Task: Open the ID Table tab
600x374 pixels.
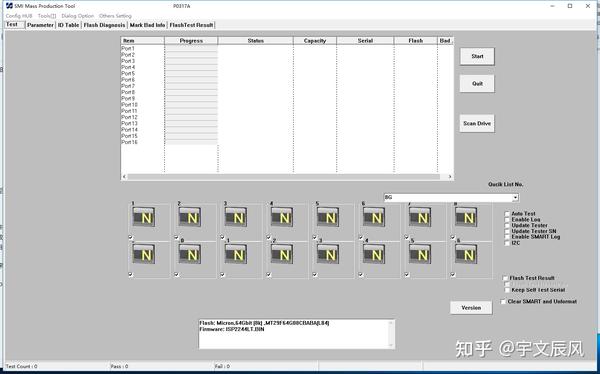Action: pyautogui.click(x=68, y=25)
